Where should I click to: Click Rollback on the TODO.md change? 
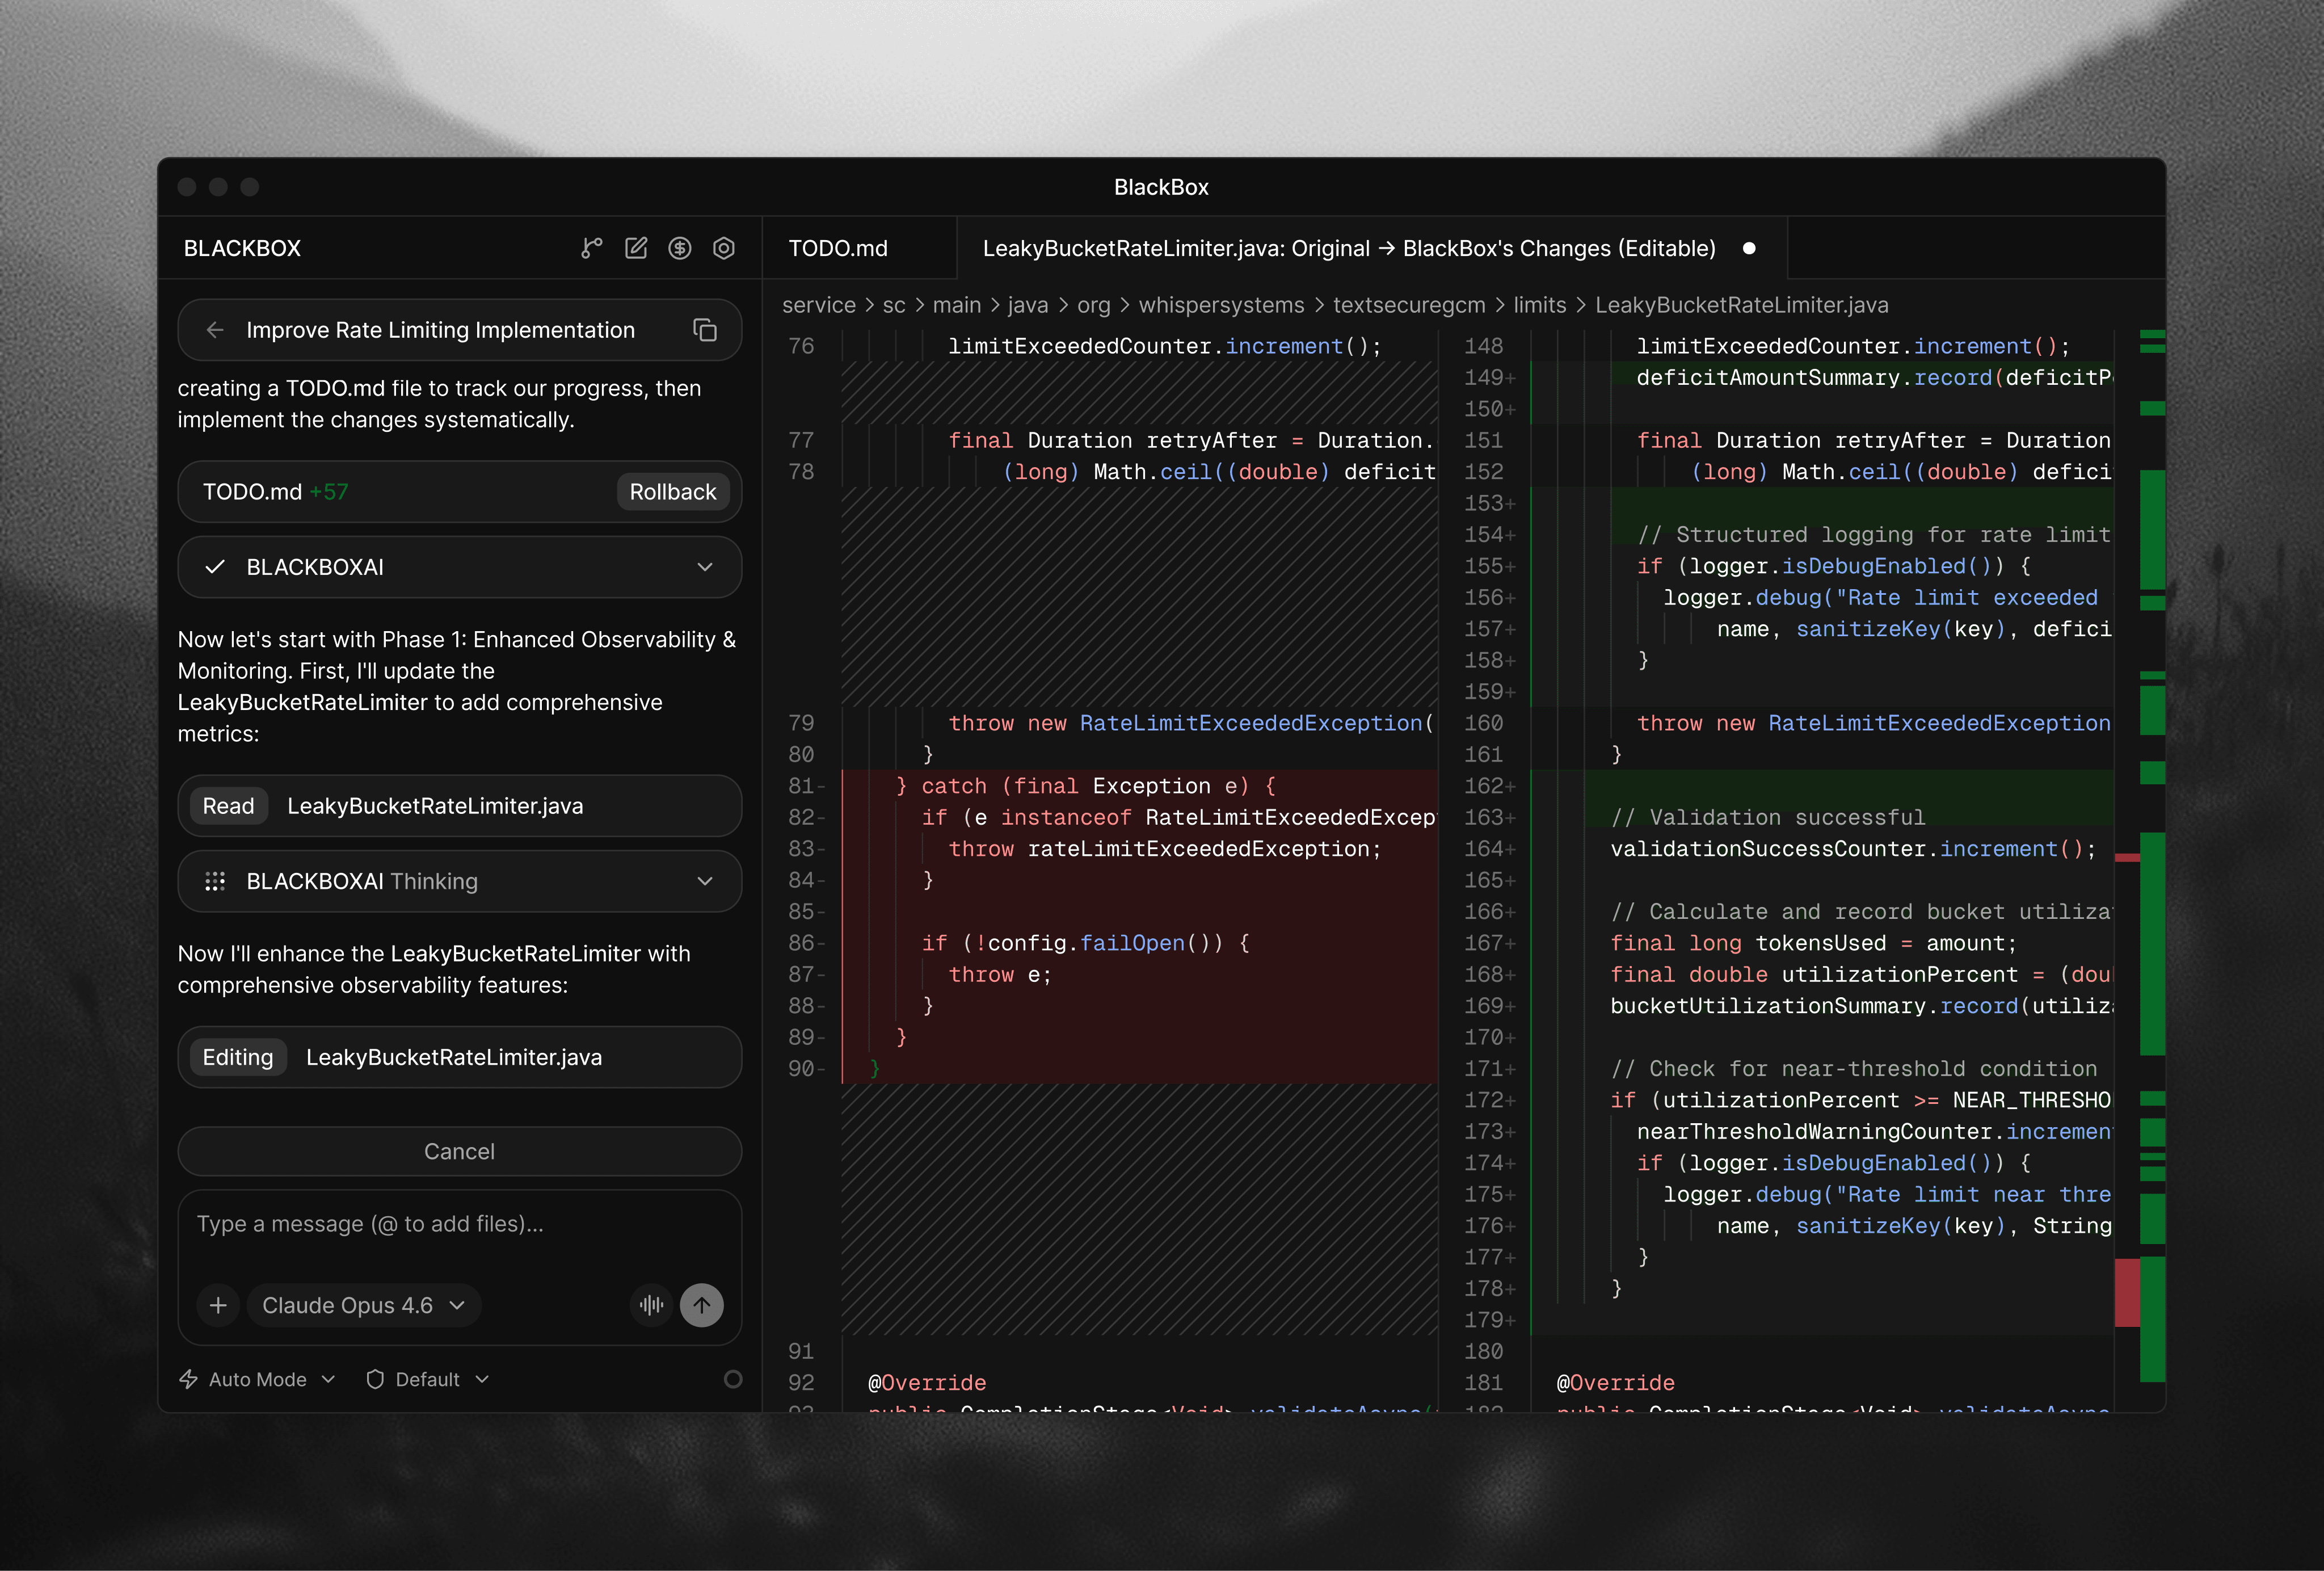click(x=672, y=492)
